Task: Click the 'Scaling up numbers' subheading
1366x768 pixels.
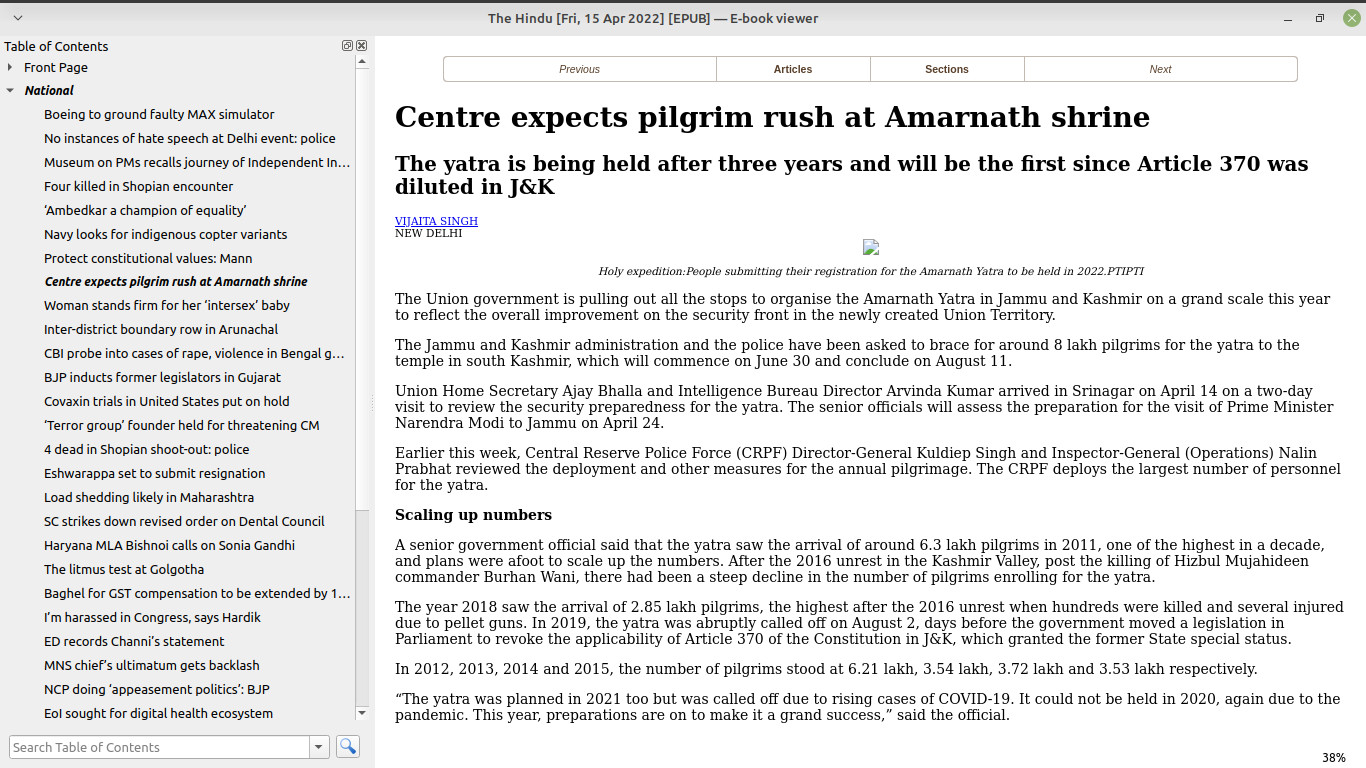Action: (x=473, y=515)
